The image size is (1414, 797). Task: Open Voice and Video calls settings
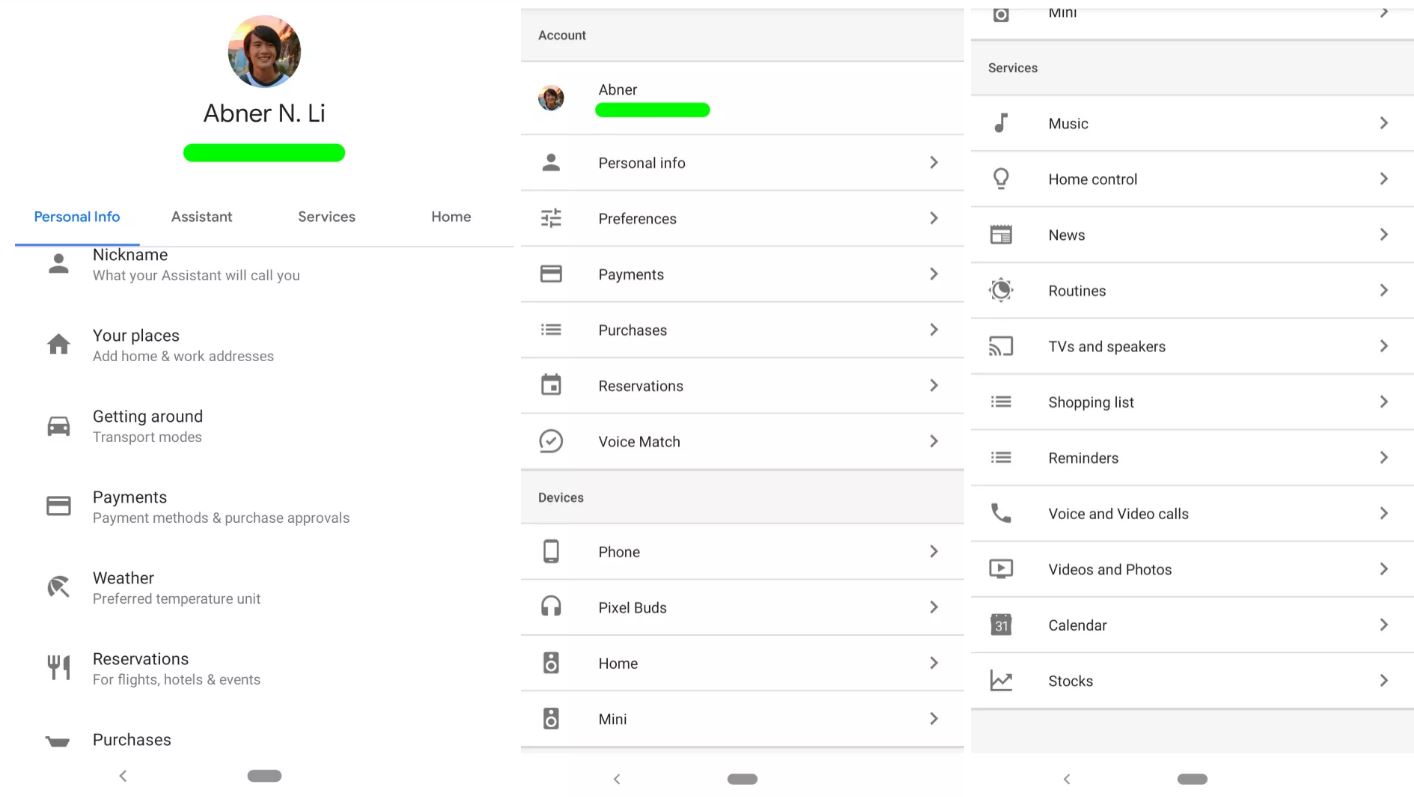point(1118,514)
